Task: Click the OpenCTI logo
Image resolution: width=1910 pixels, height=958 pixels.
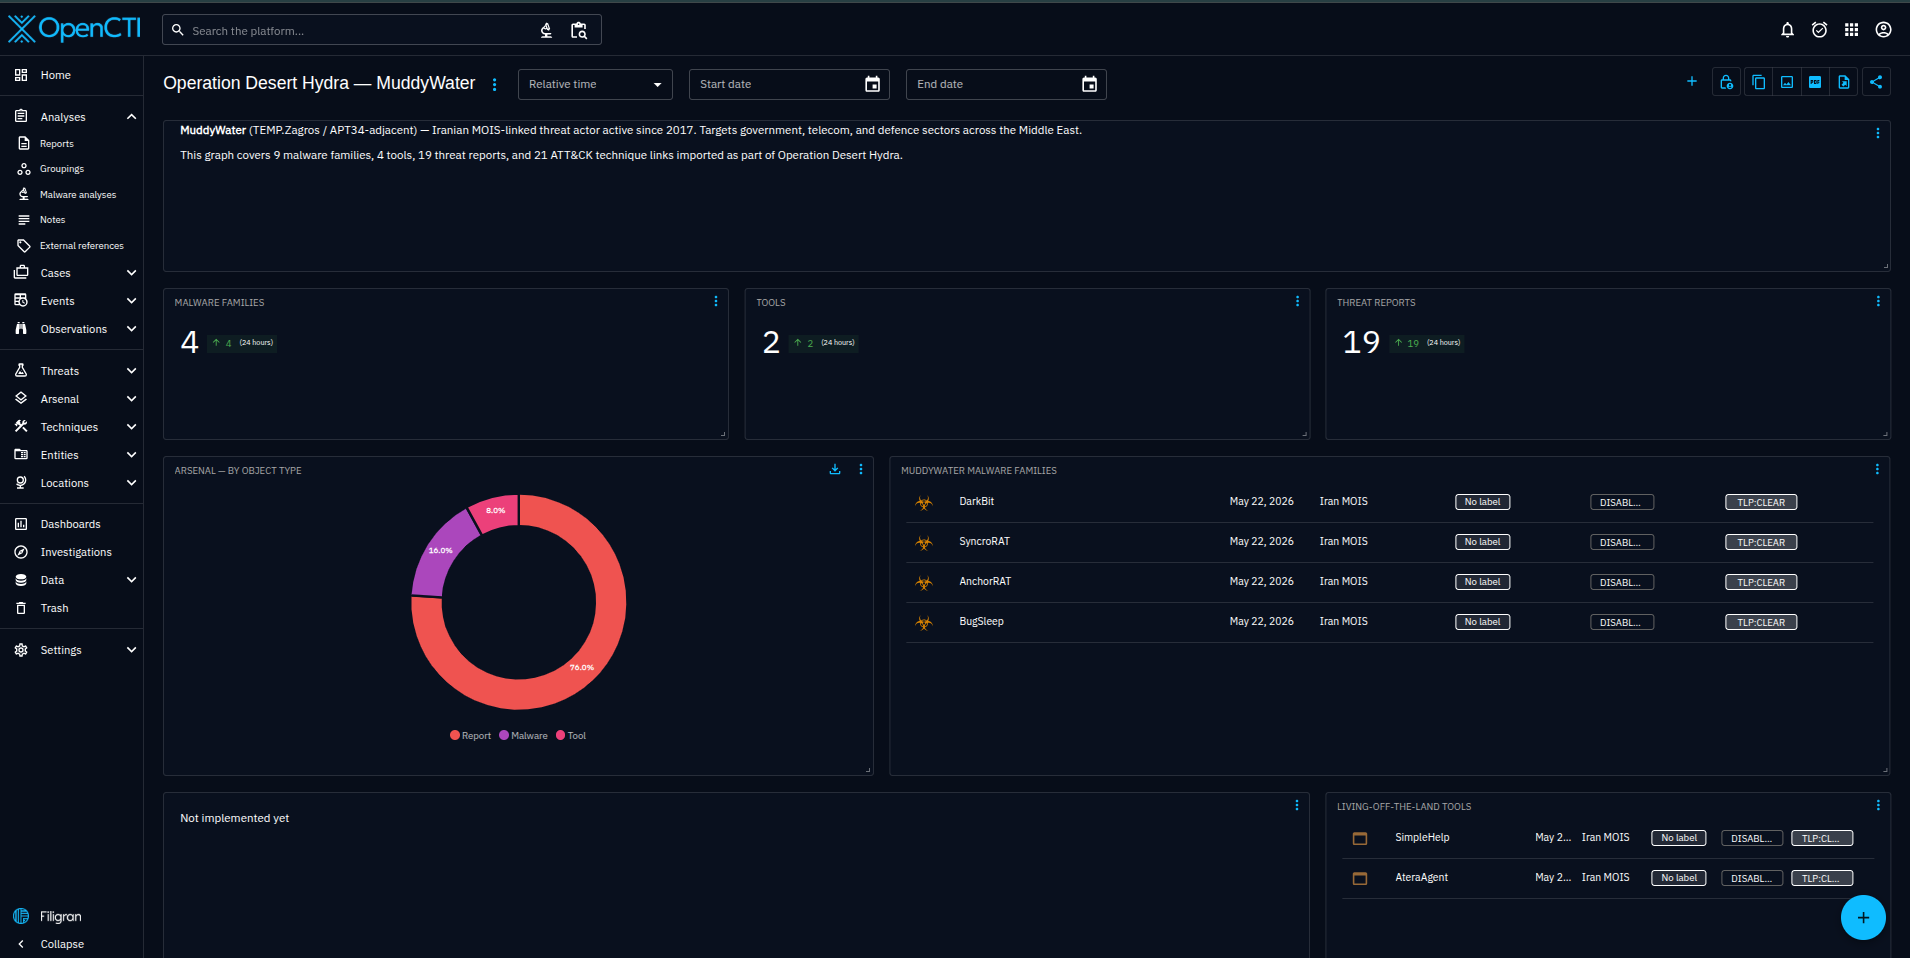Action: tap(74, 28)
